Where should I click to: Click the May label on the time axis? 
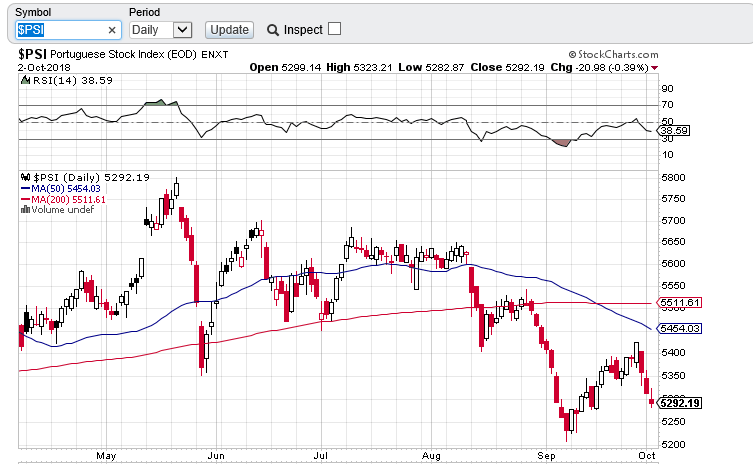click(x=106, y=455)
